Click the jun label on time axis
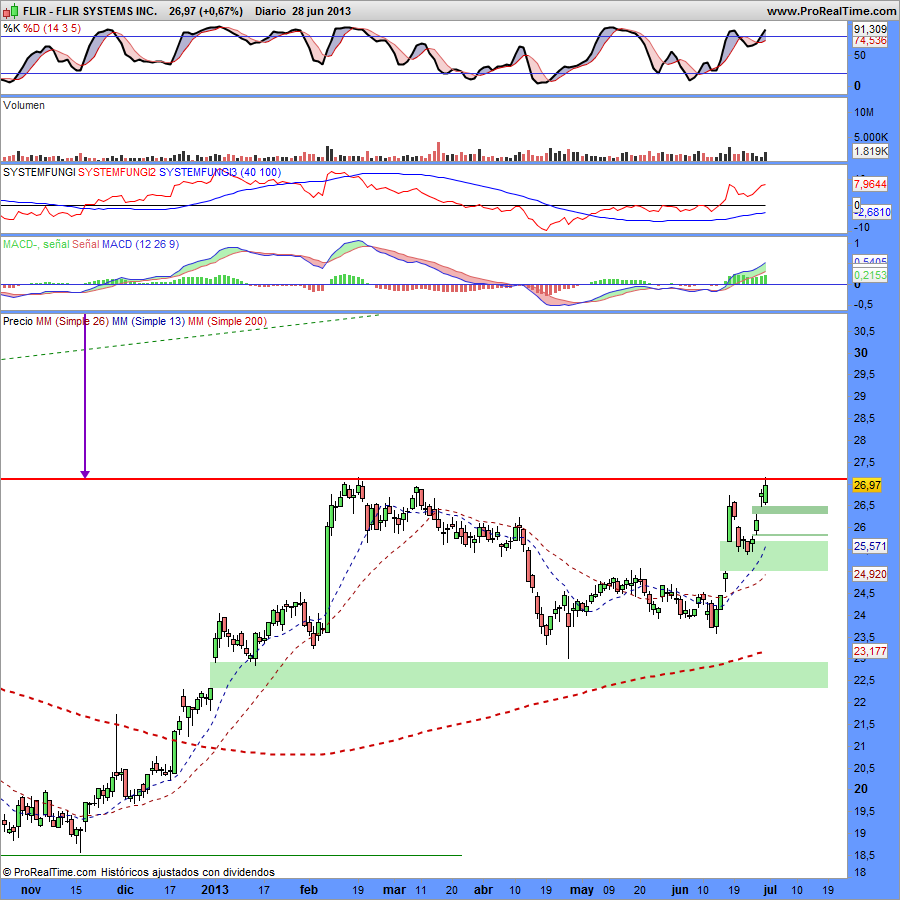 click(x=680, y=890)
